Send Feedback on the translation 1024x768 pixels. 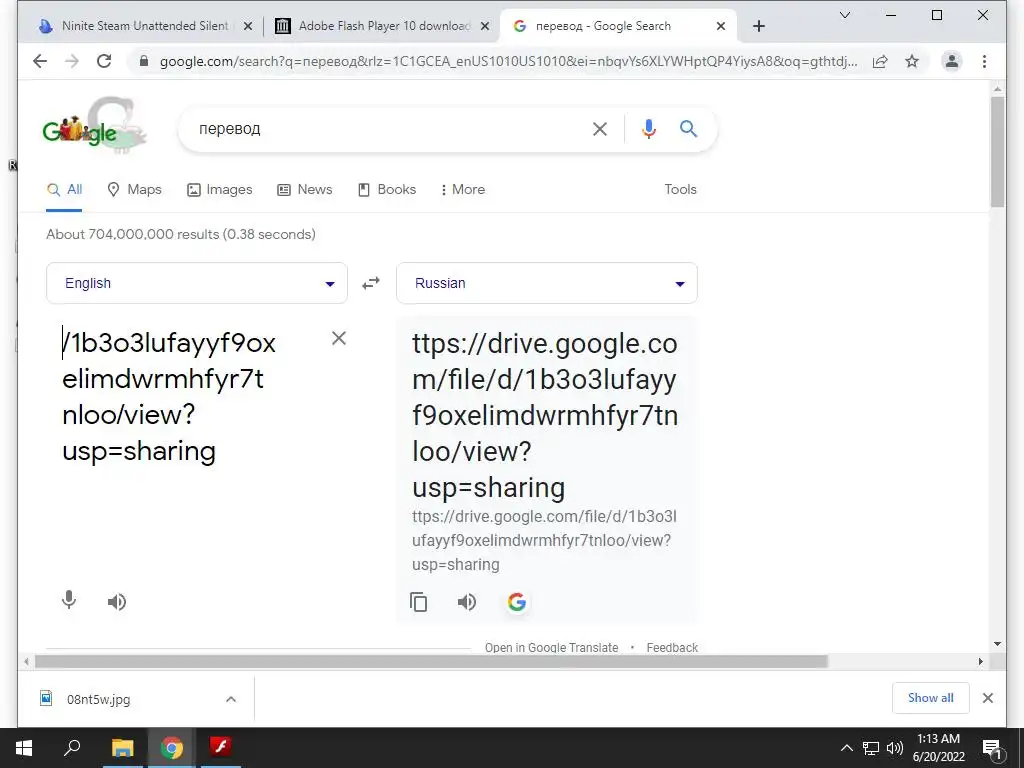[x=672, y=647]
